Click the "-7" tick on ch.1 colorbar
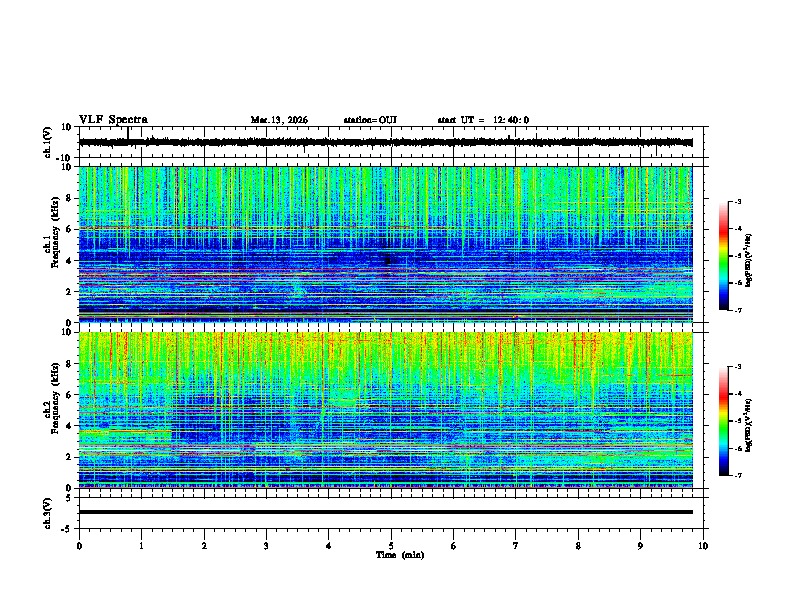This screenshot has height=612, width=792. [737, 310]
